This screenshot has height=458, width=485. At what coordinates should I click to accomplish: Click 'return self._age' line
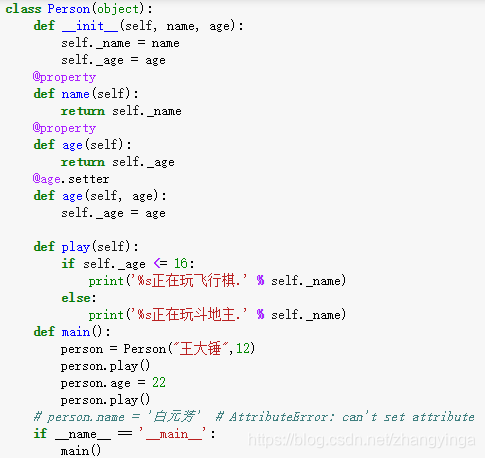[x=118, y=162]
